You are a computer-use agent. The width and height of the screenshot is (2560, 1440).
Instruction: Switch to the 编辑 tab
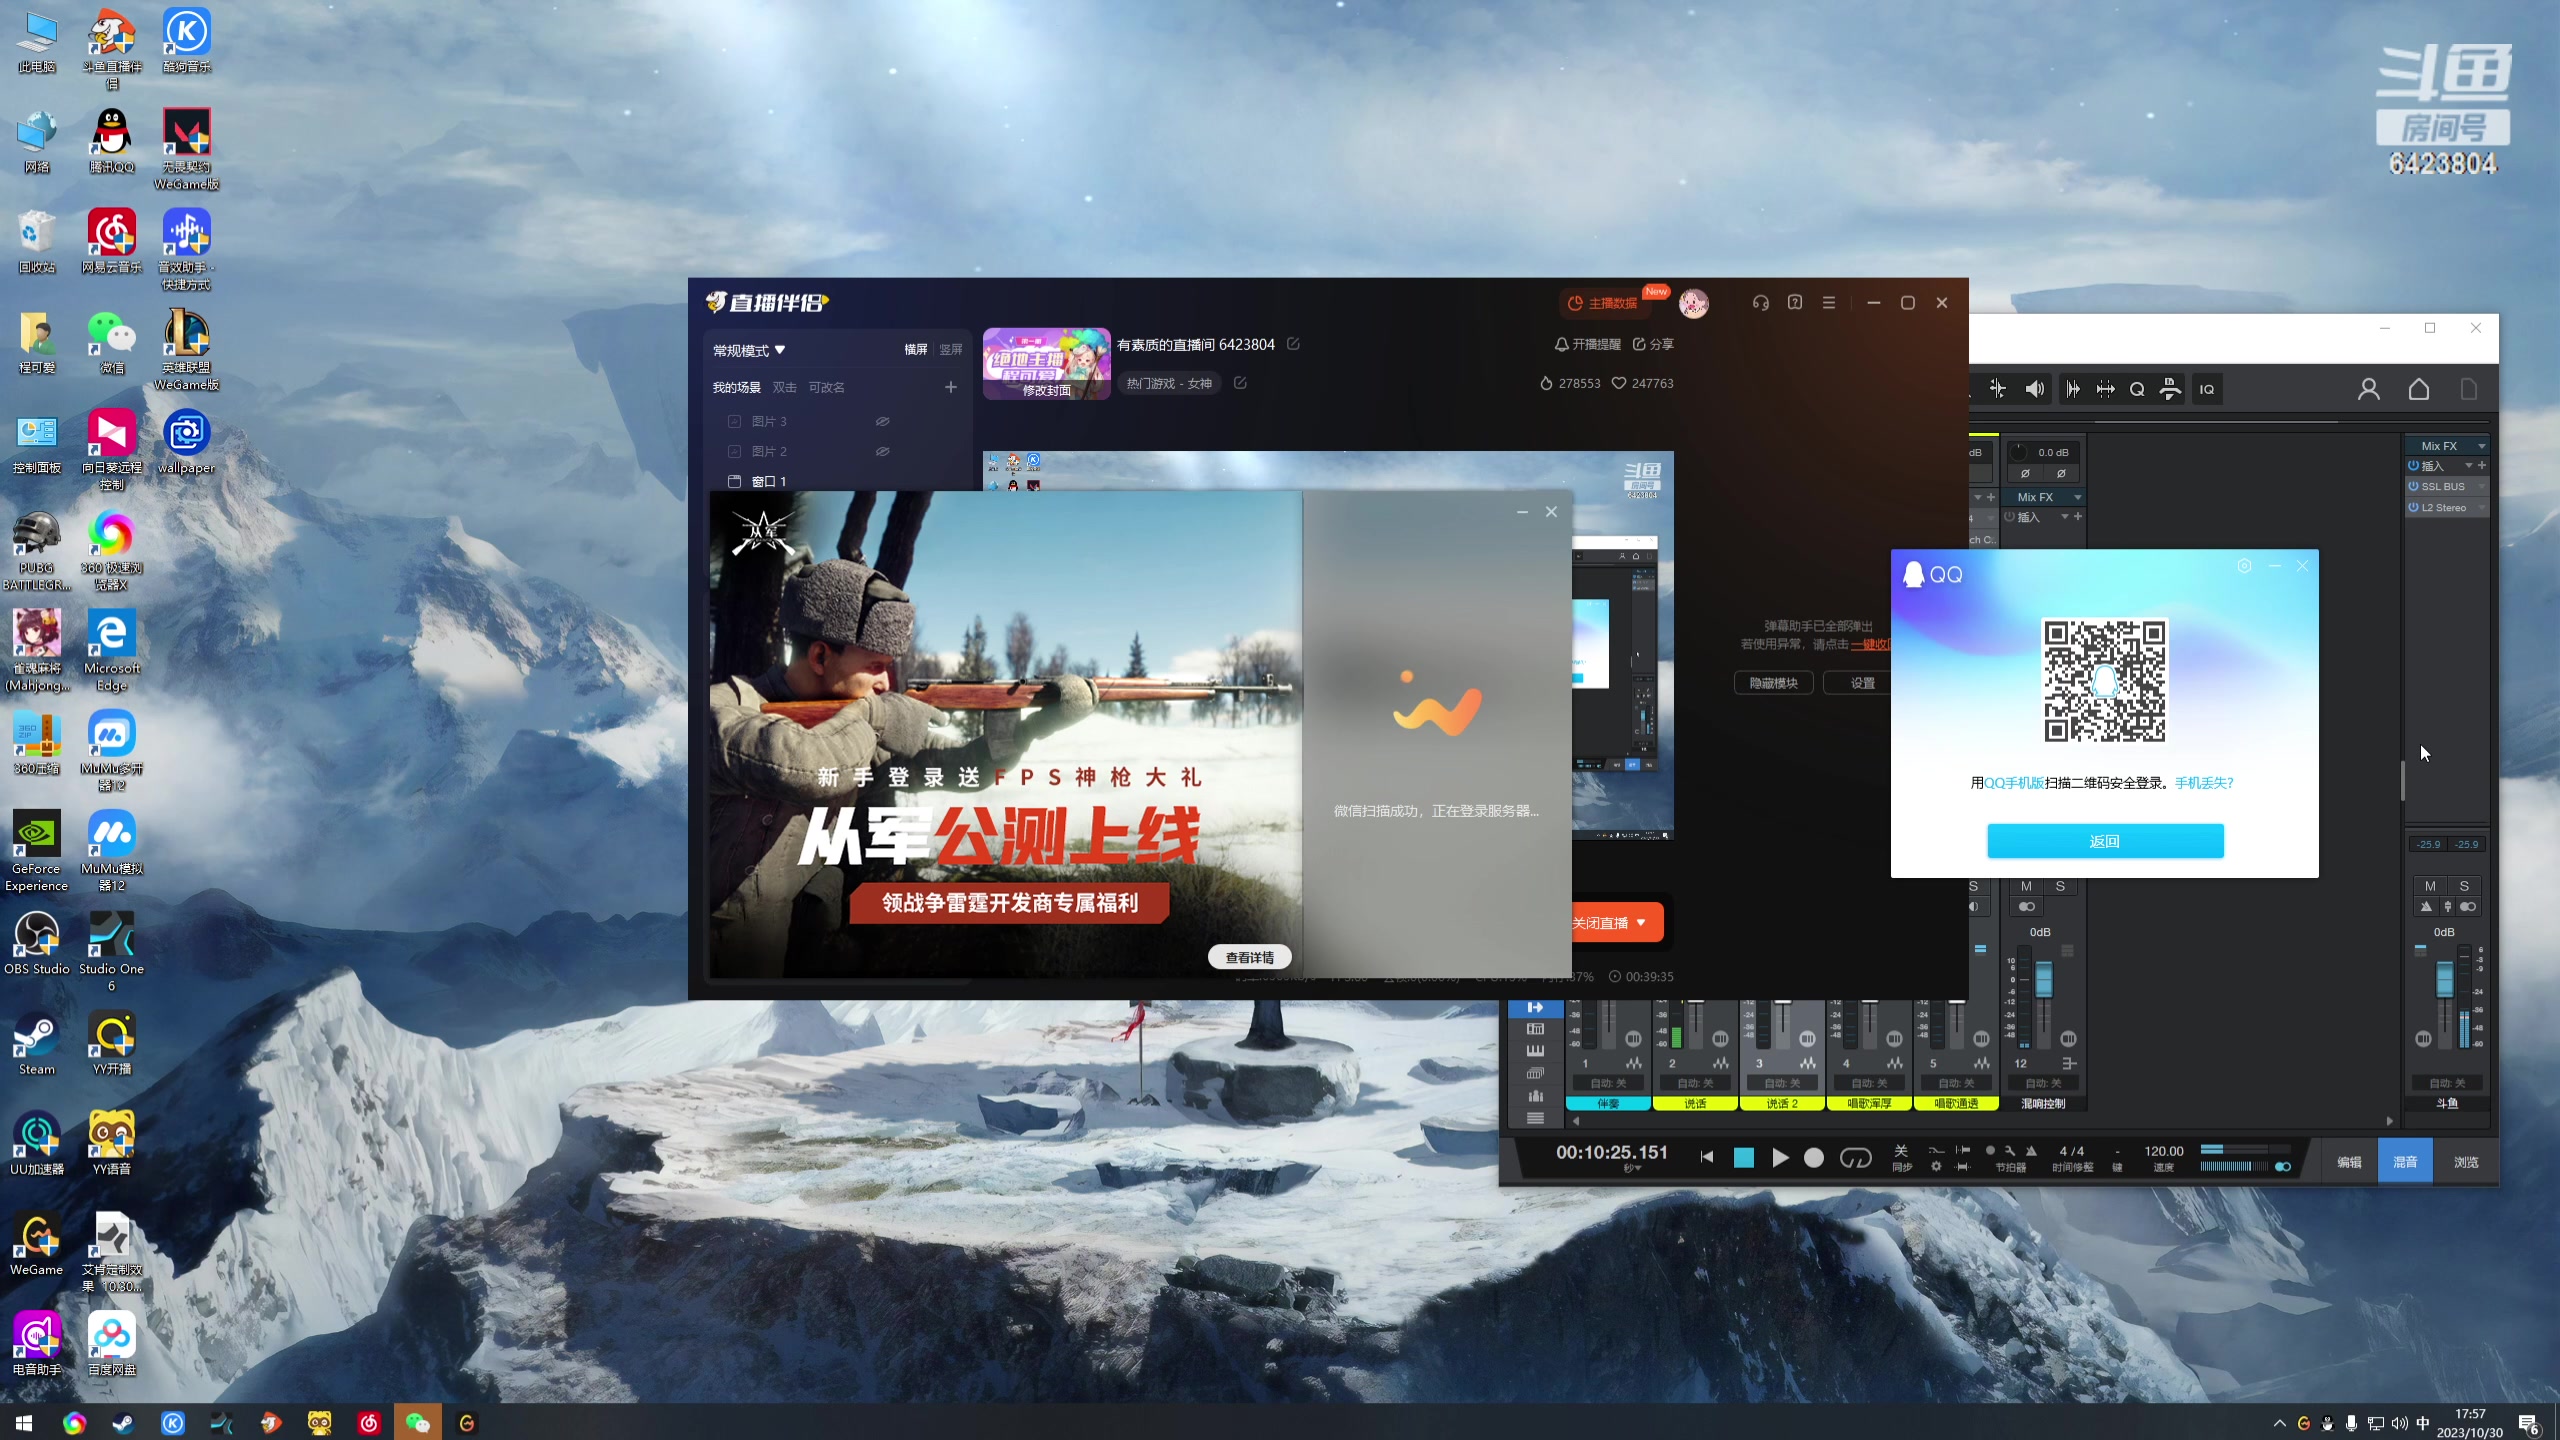tap(2349, 1162)
